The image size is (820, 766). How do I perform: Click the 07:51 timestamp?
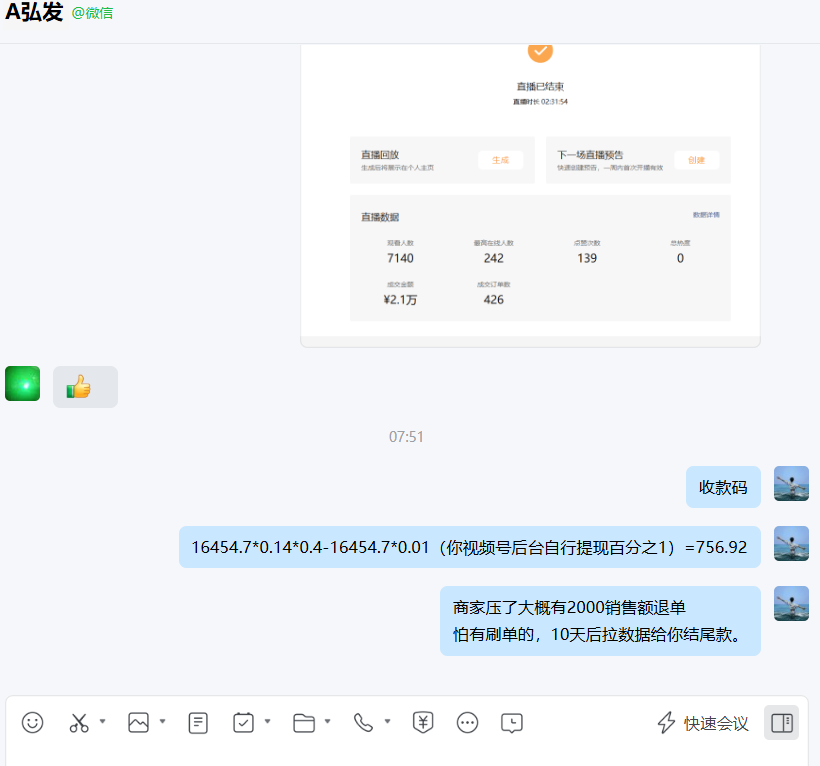tap(406, 437)
